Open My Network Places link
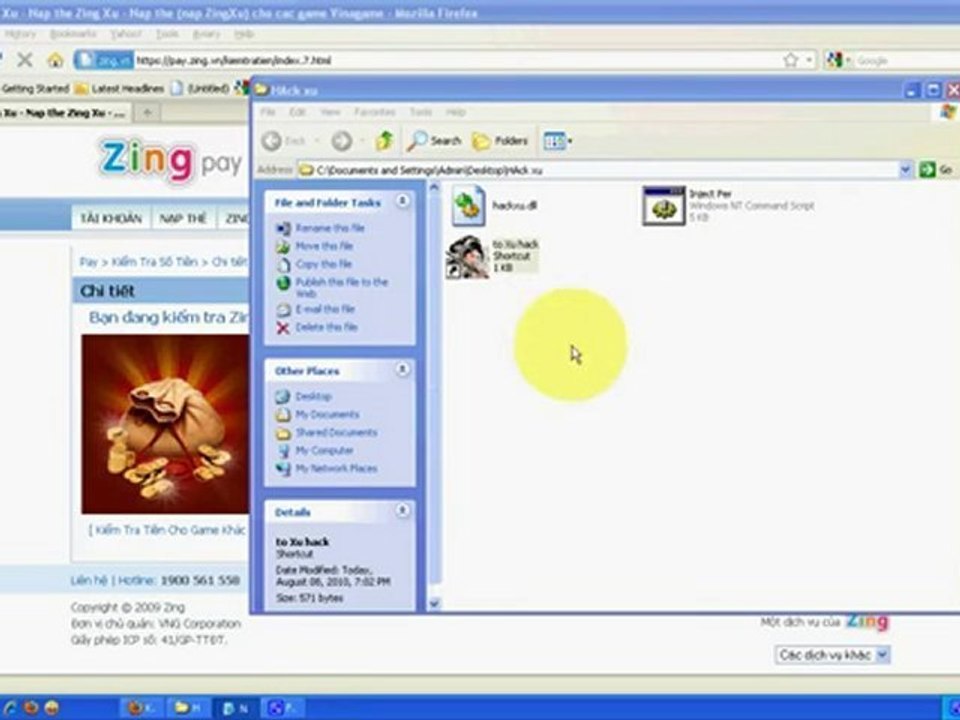This screenshot has height=720, width=960. [336, 469]
